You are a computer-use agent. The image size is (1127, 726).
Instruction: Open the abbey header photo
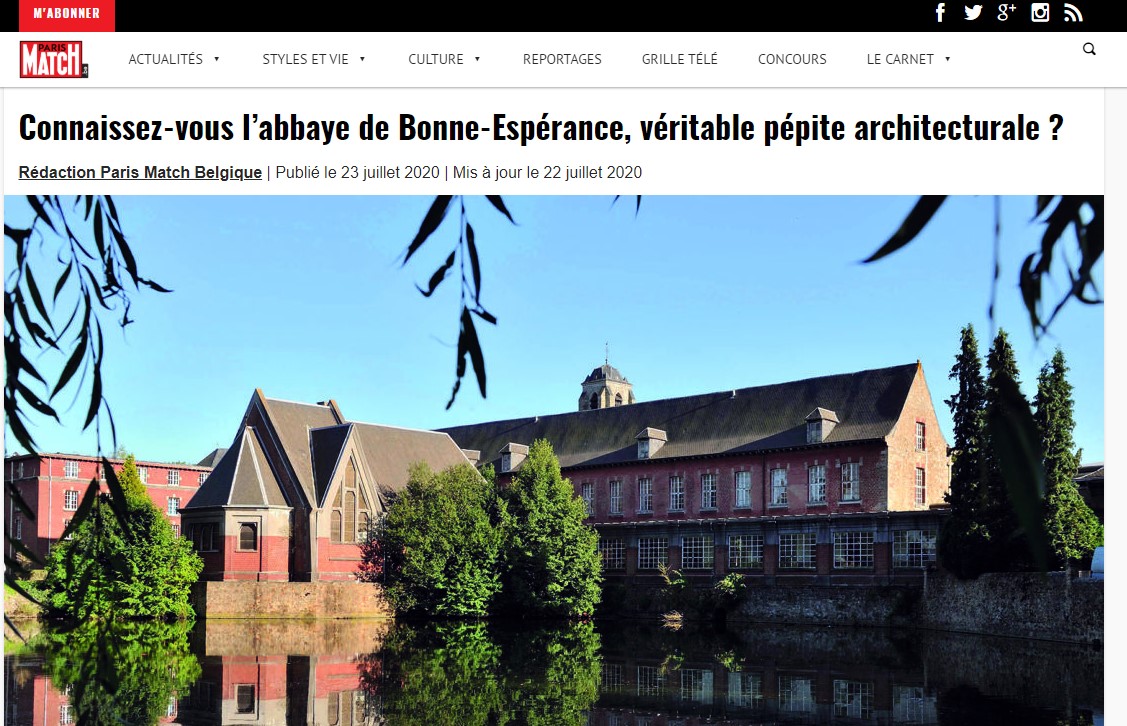pos(553,460)
